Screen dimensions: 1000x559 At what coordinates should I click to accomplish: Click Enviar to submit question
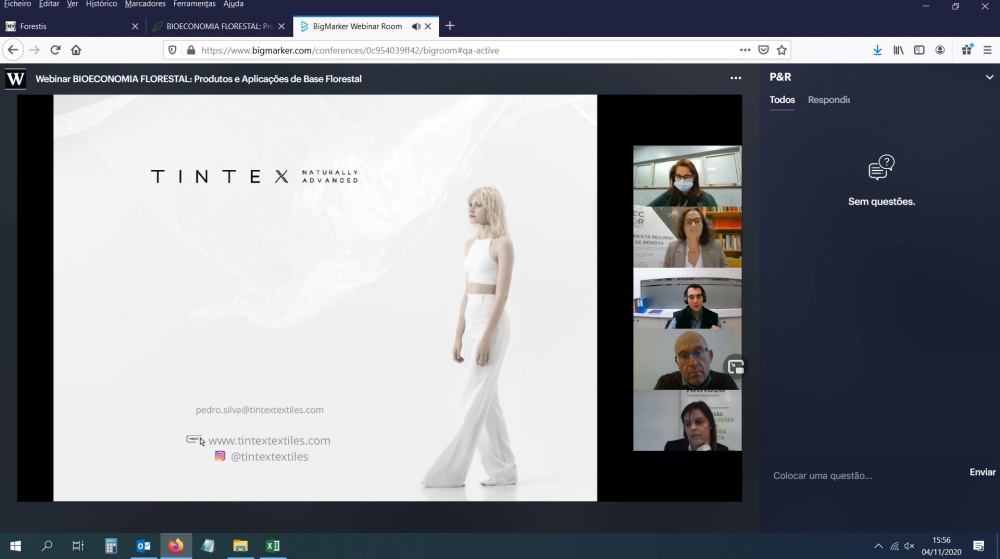982,472
